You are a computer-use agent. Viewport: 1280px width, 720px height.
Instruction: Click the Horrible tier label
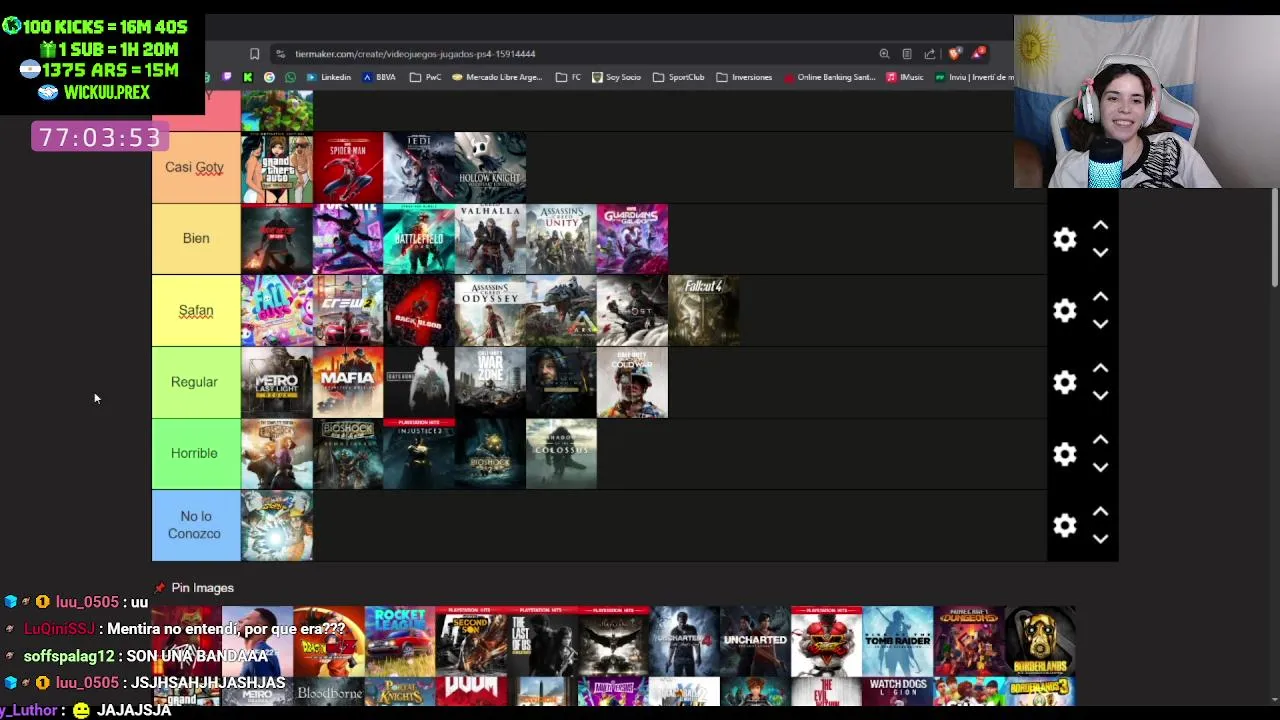(195, 453)
